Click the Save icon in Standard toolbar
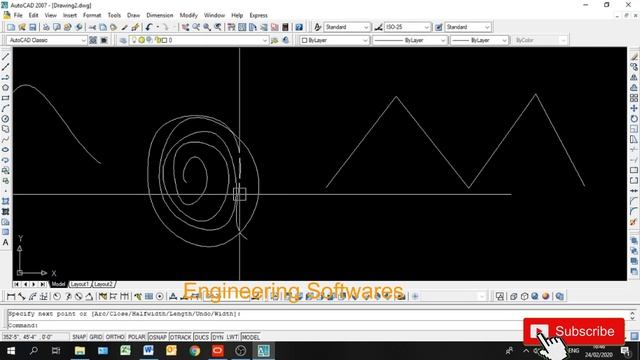 [x=32, y=27]
